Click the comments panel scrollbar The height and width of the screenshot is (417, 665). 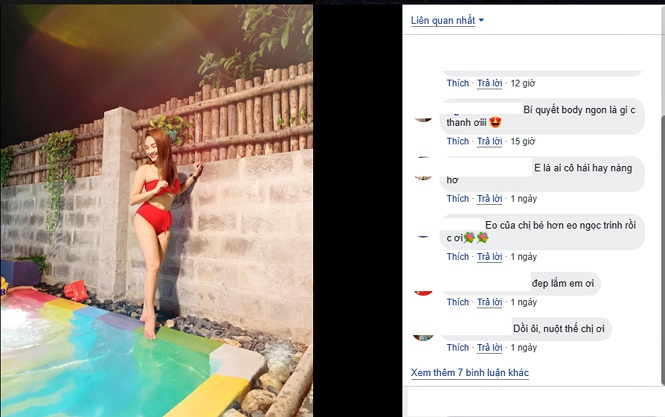tap(659, 200)
